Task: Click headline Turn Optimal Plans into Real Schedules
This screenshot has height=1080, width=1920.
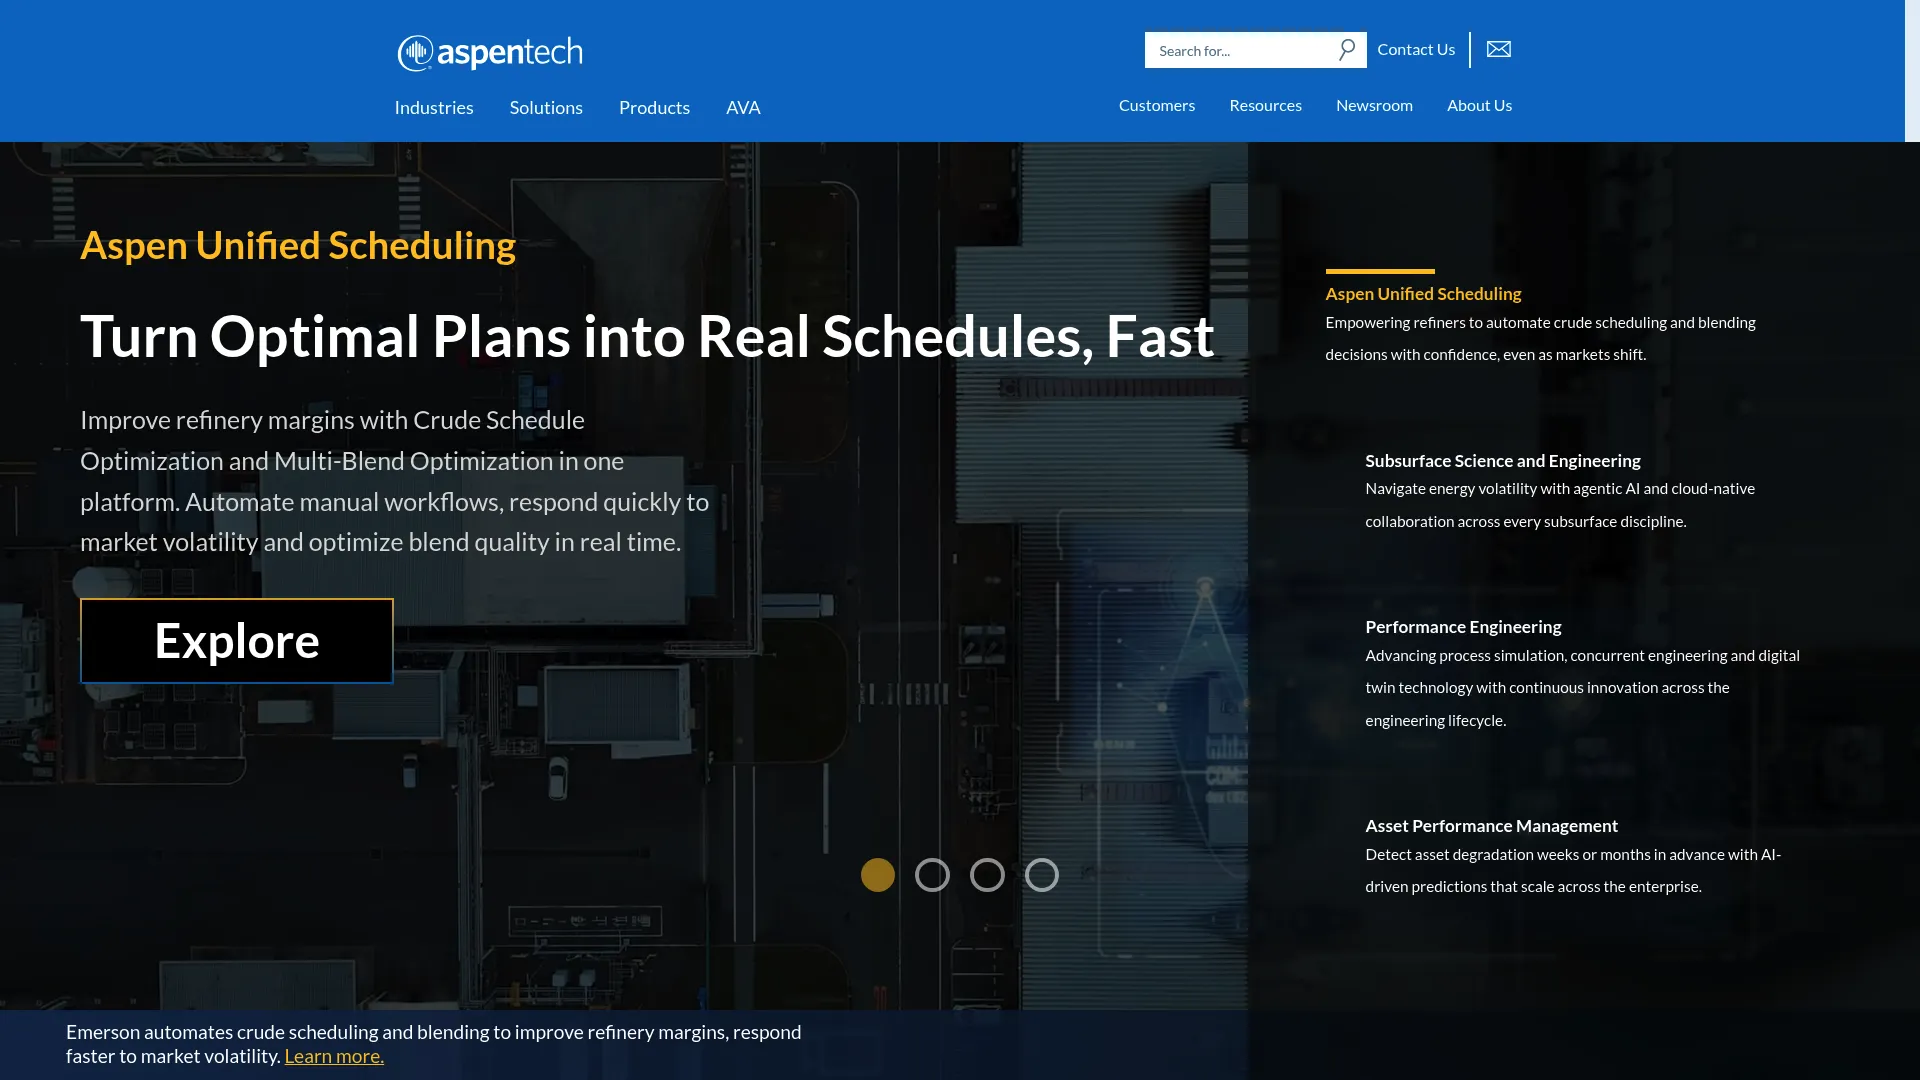Action: tap(647, 336)
